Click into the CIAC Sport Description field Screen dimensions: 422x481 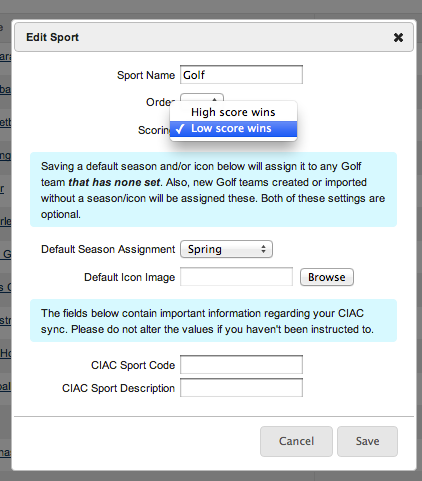241,388
